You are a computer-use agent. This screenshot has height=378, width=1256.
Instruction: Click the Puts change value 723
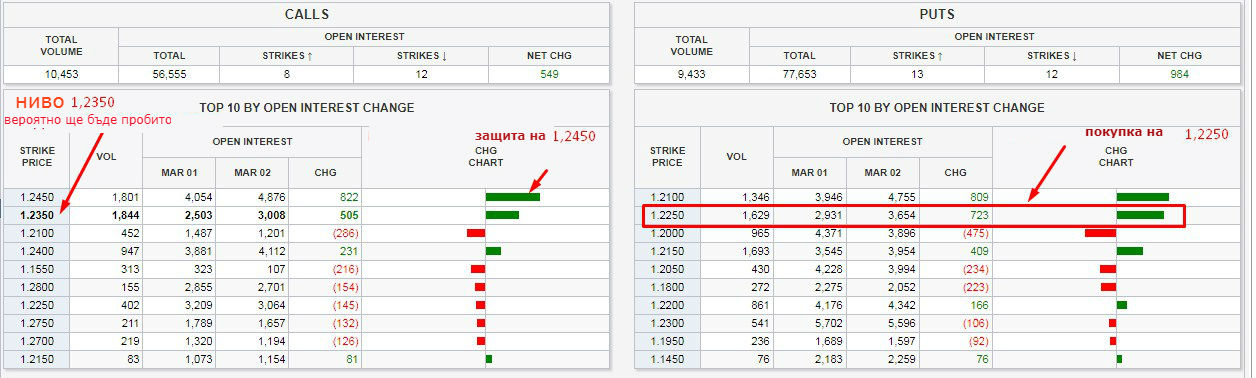click(979, 214)
